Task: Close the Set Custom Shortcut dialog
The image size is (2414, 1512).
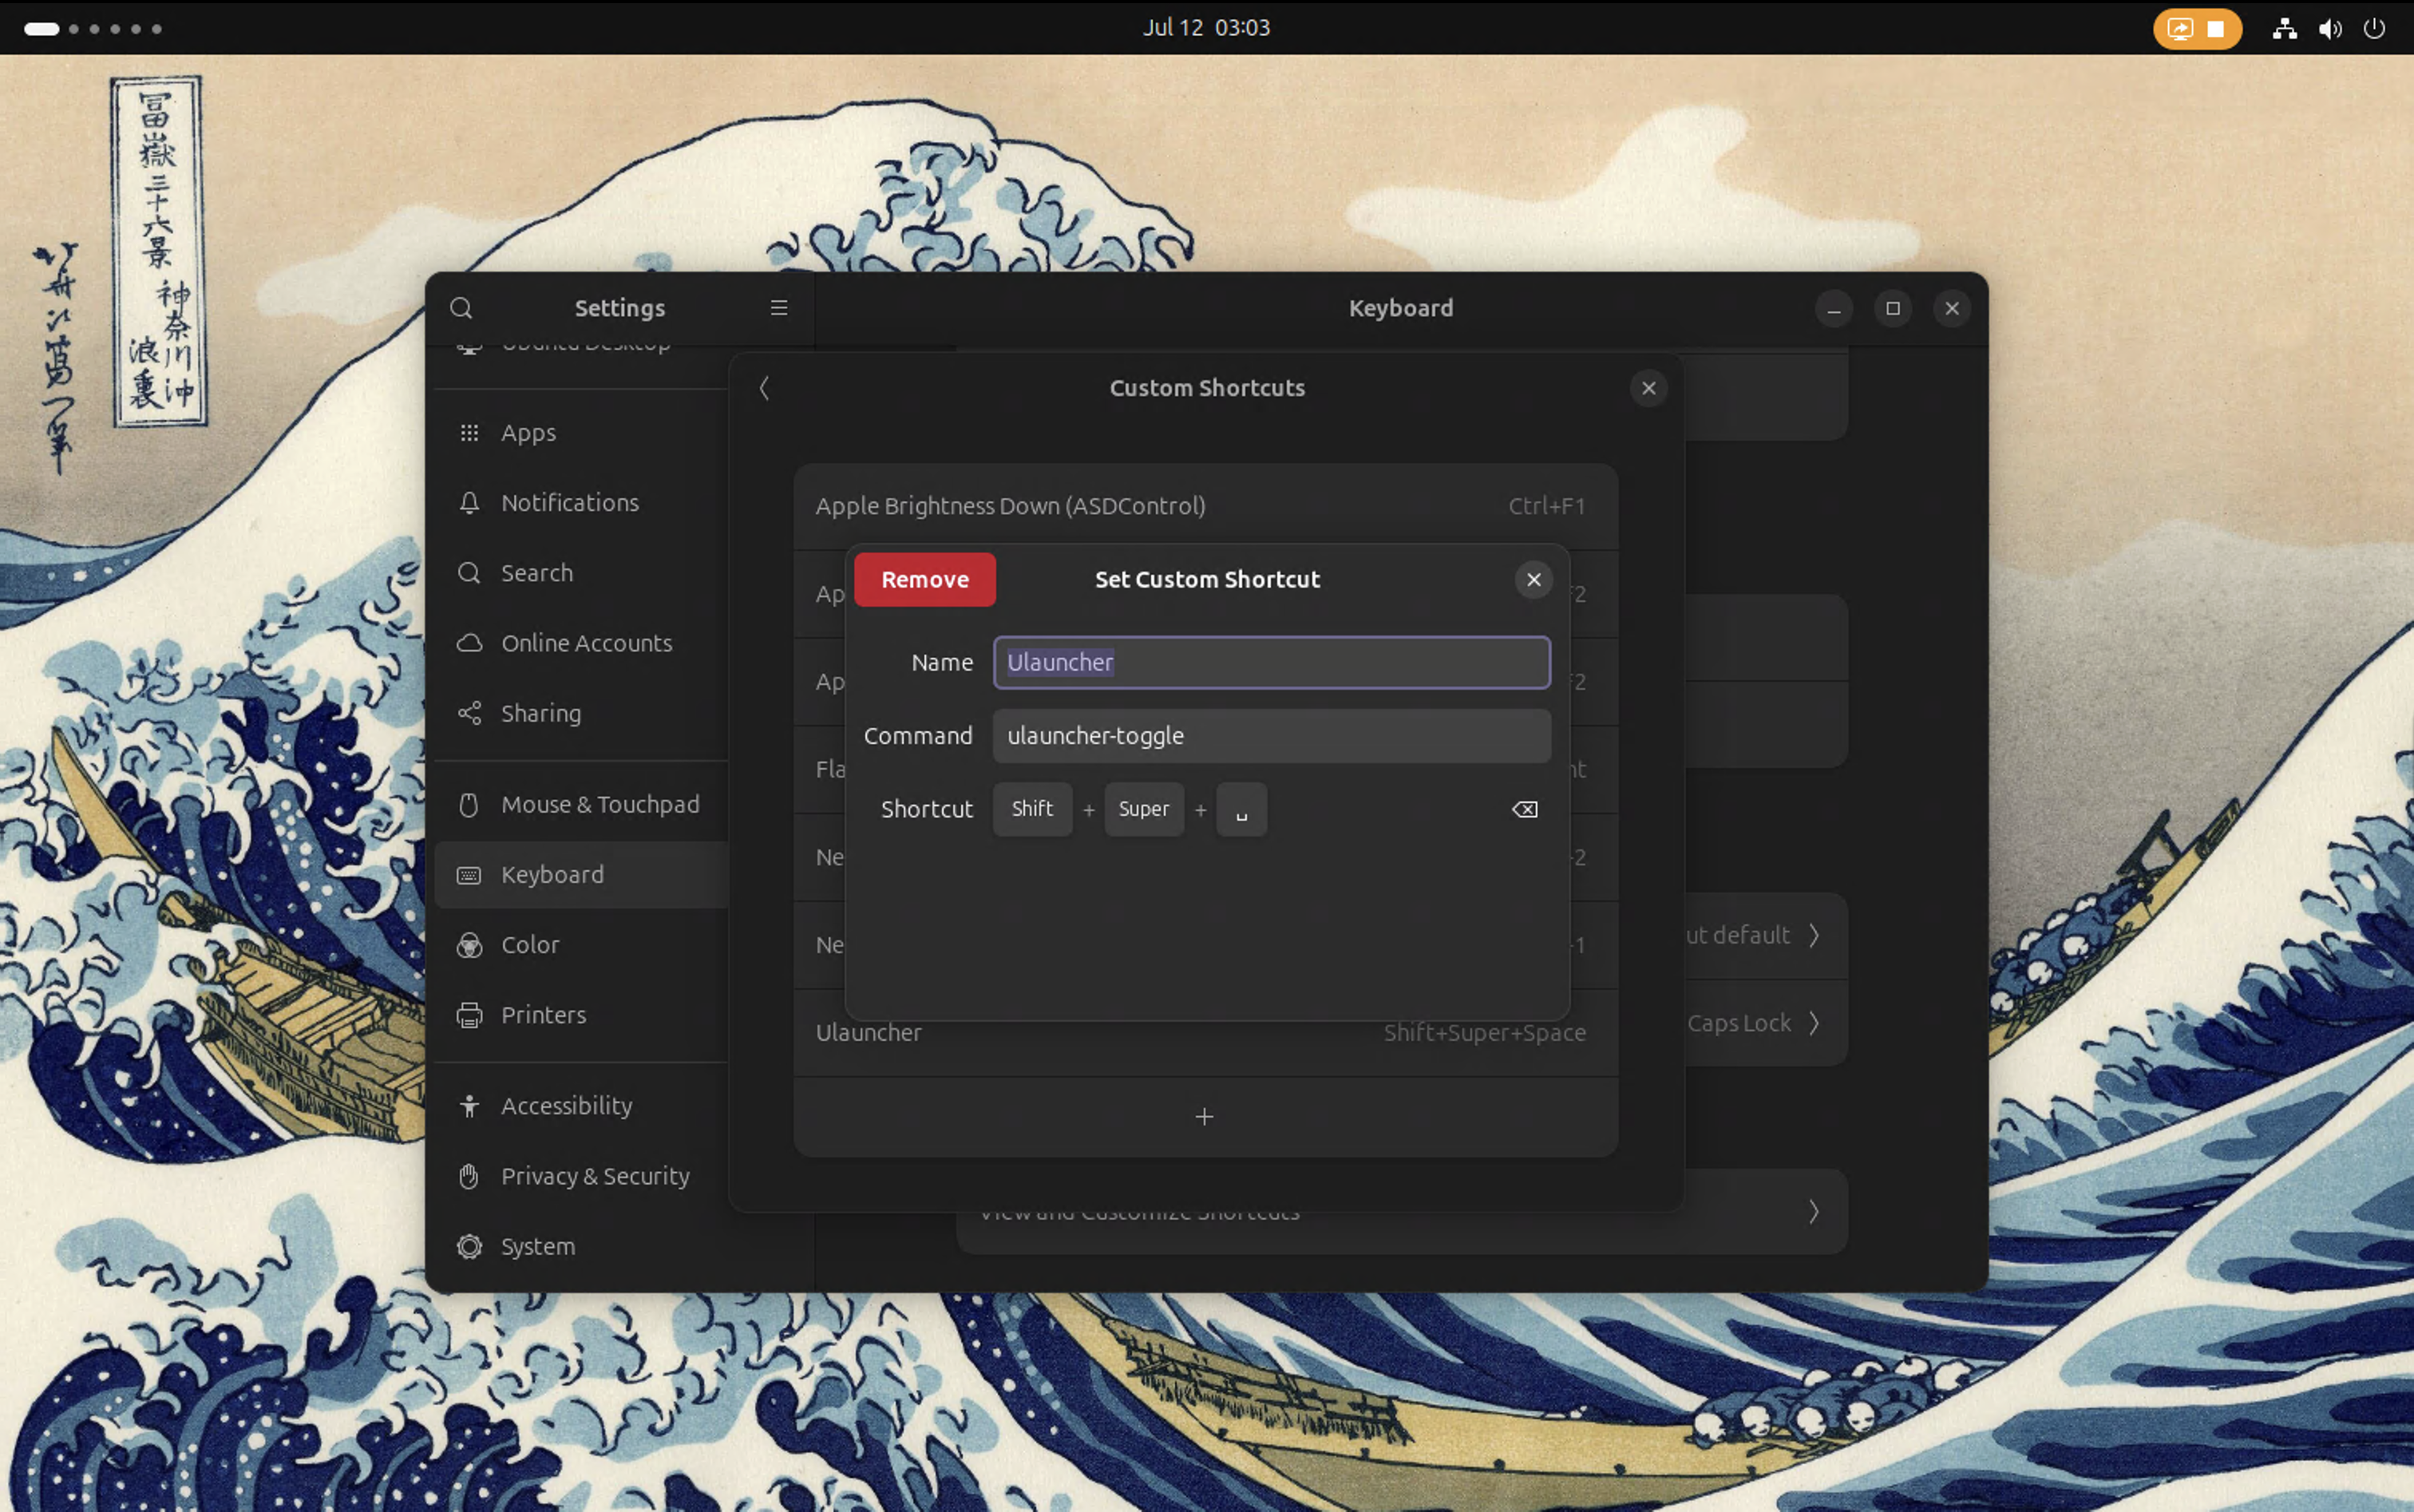Action: pyautogui.click(x=1533, y=579)
